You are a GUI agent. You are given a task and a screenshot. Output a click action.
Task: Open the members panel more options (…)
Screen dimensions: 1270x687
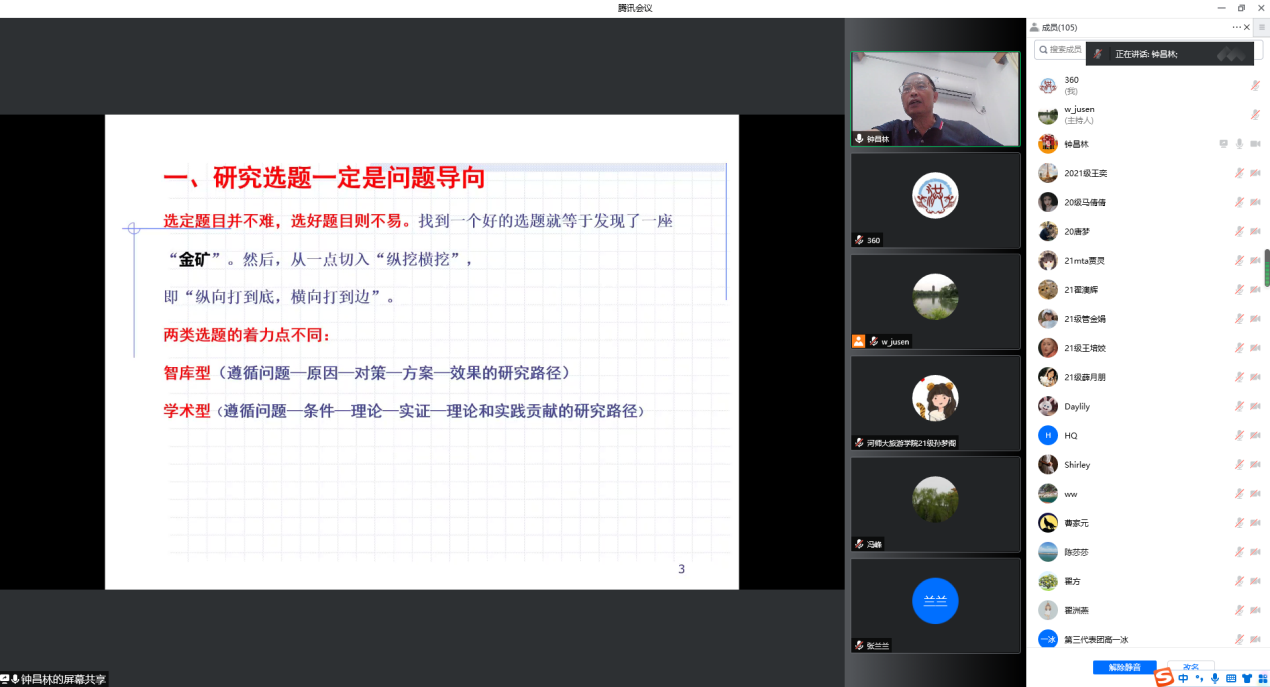click(1236, 27)
